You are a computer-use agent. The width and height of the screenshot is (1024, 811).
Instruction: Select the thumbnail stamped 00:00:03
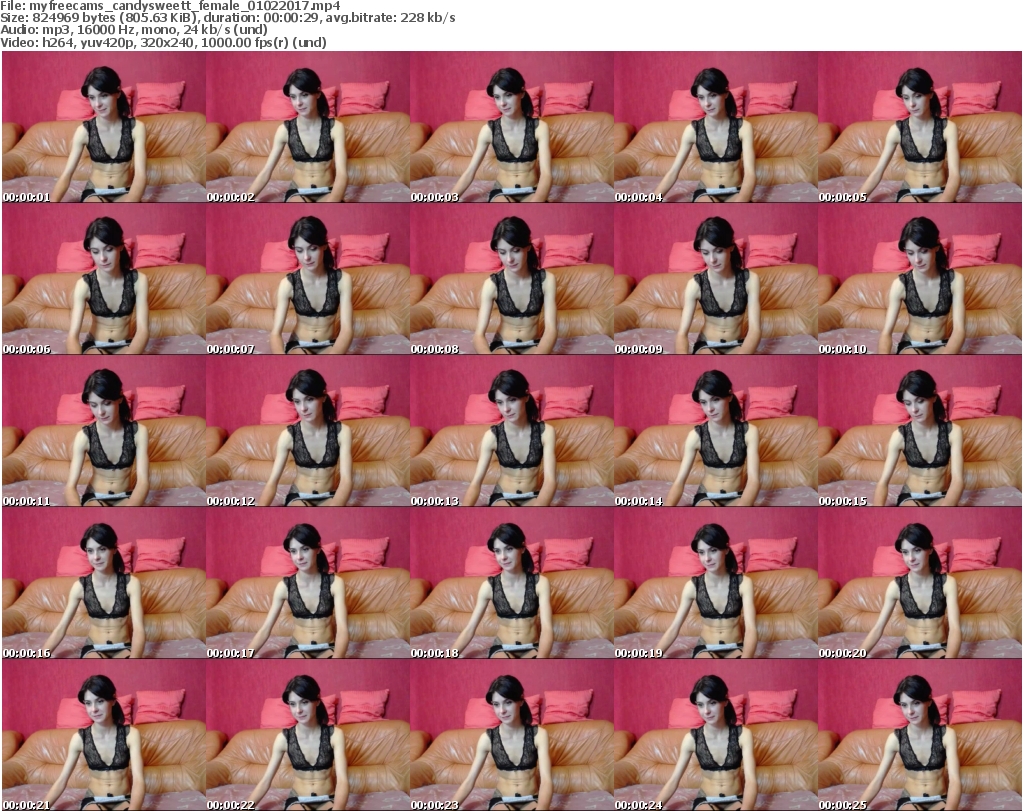(x=511, y=127)
